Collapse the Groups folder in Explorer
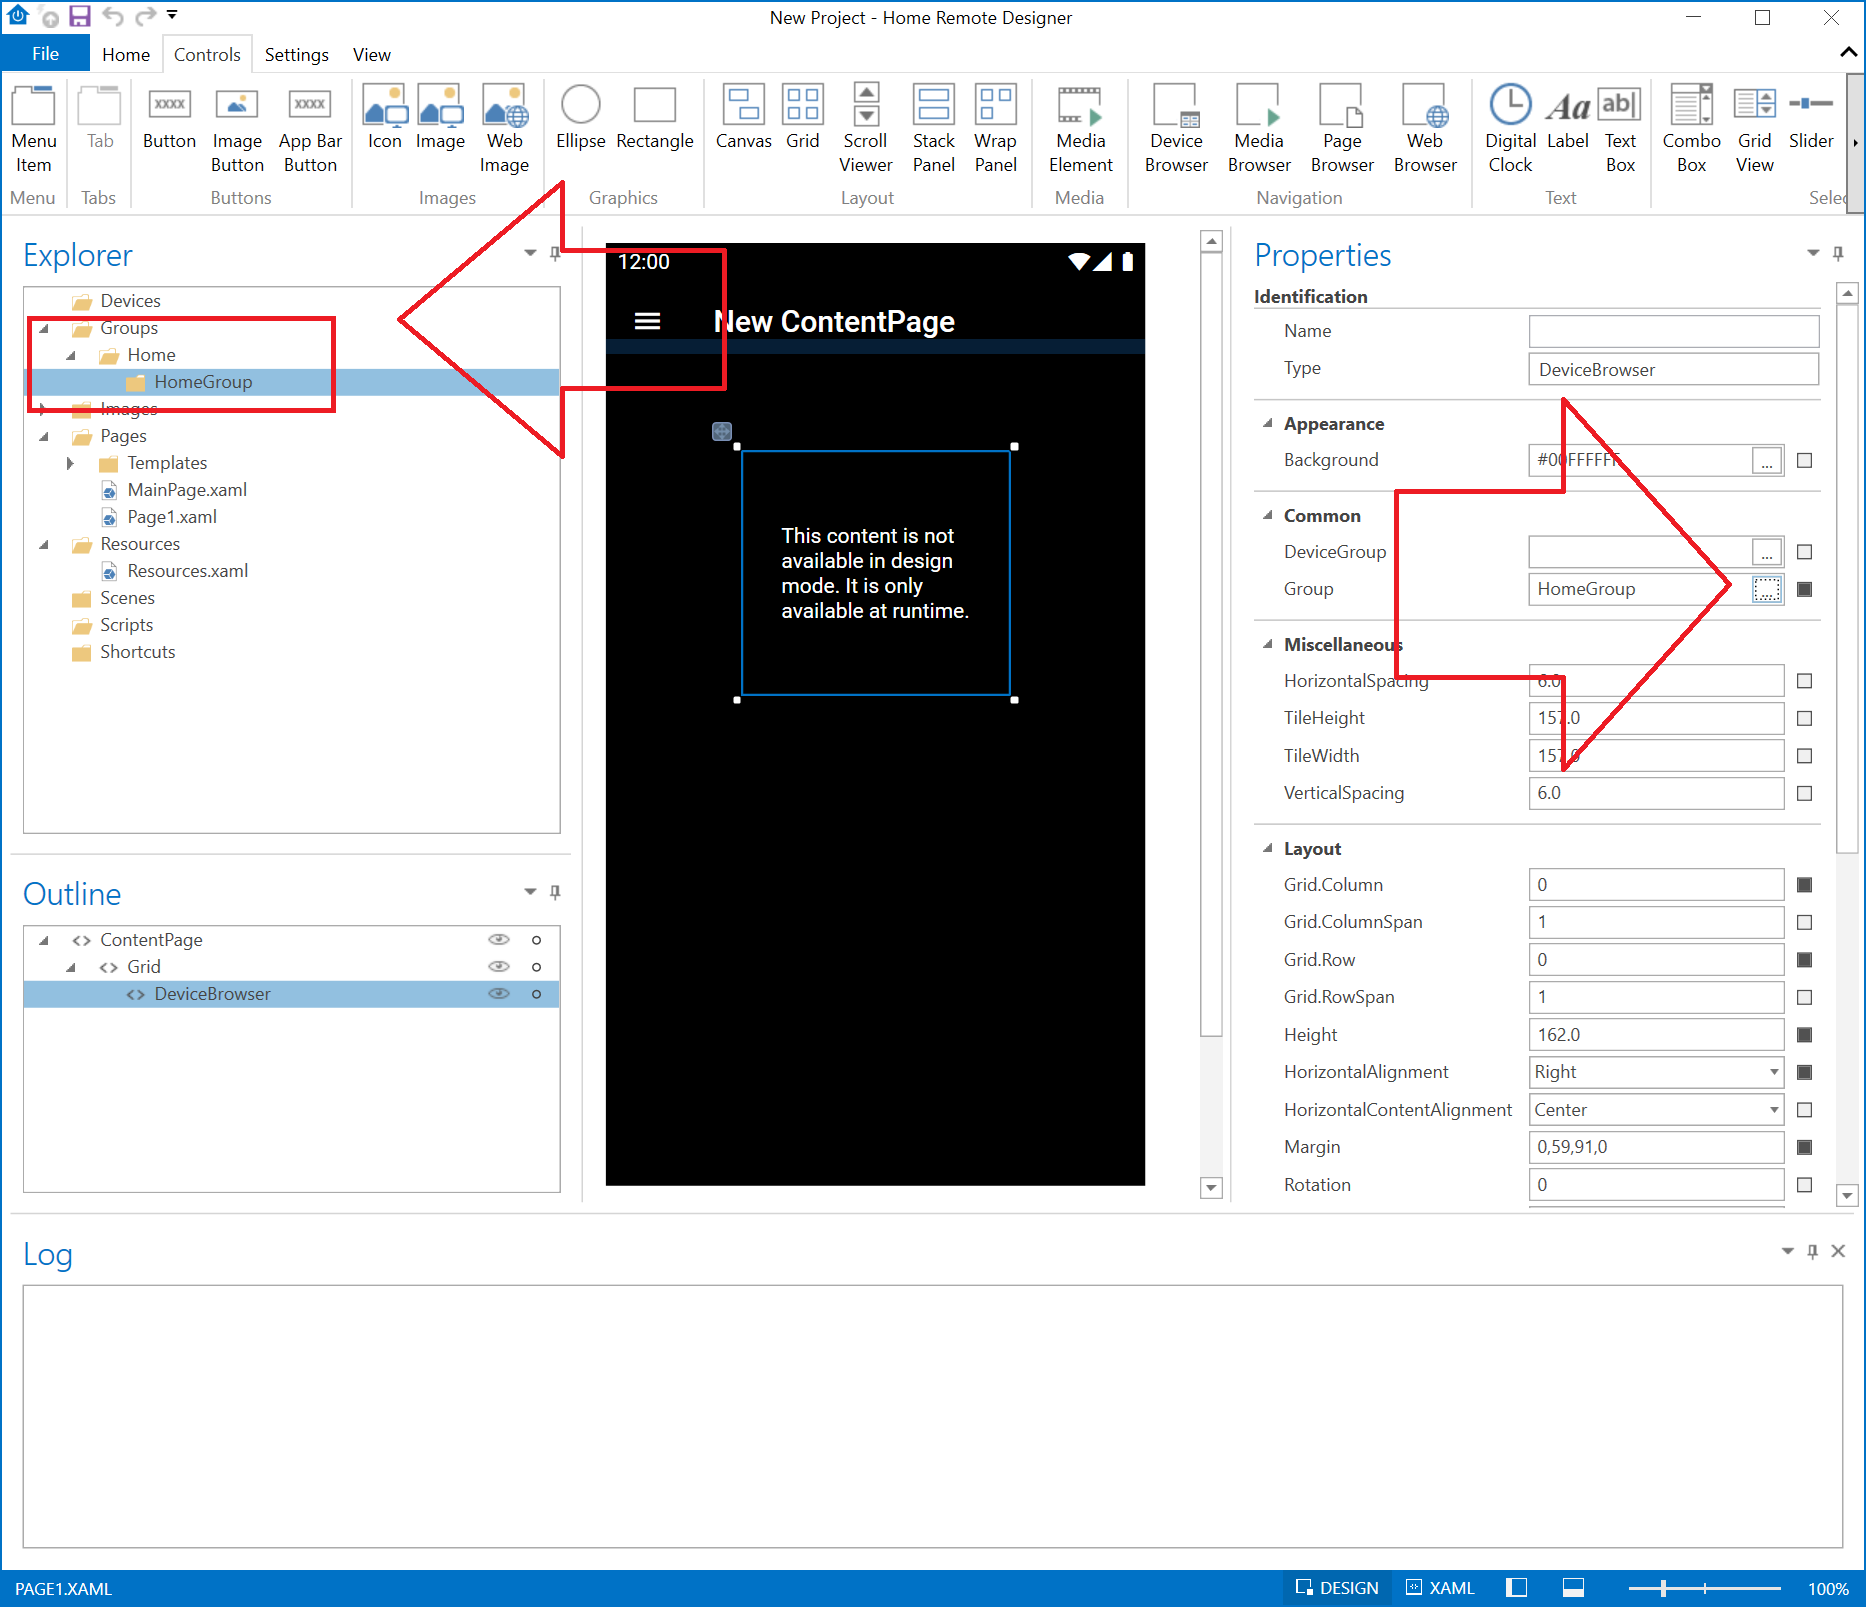 (44, 328)
